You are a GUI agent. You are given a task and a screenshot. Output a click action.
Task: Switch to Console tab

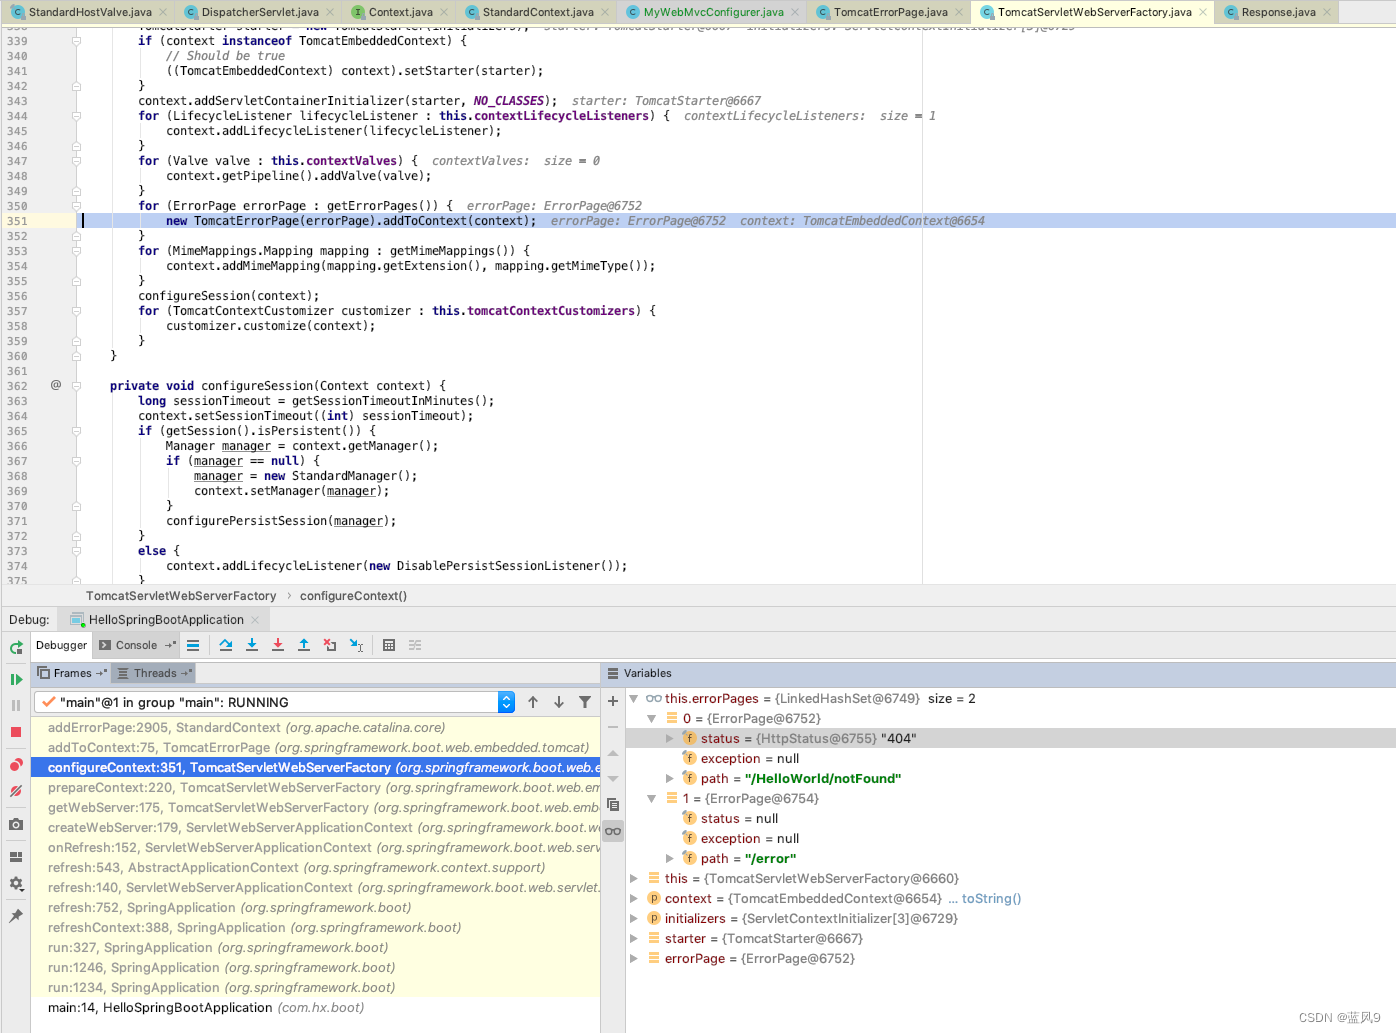[137, 645]
